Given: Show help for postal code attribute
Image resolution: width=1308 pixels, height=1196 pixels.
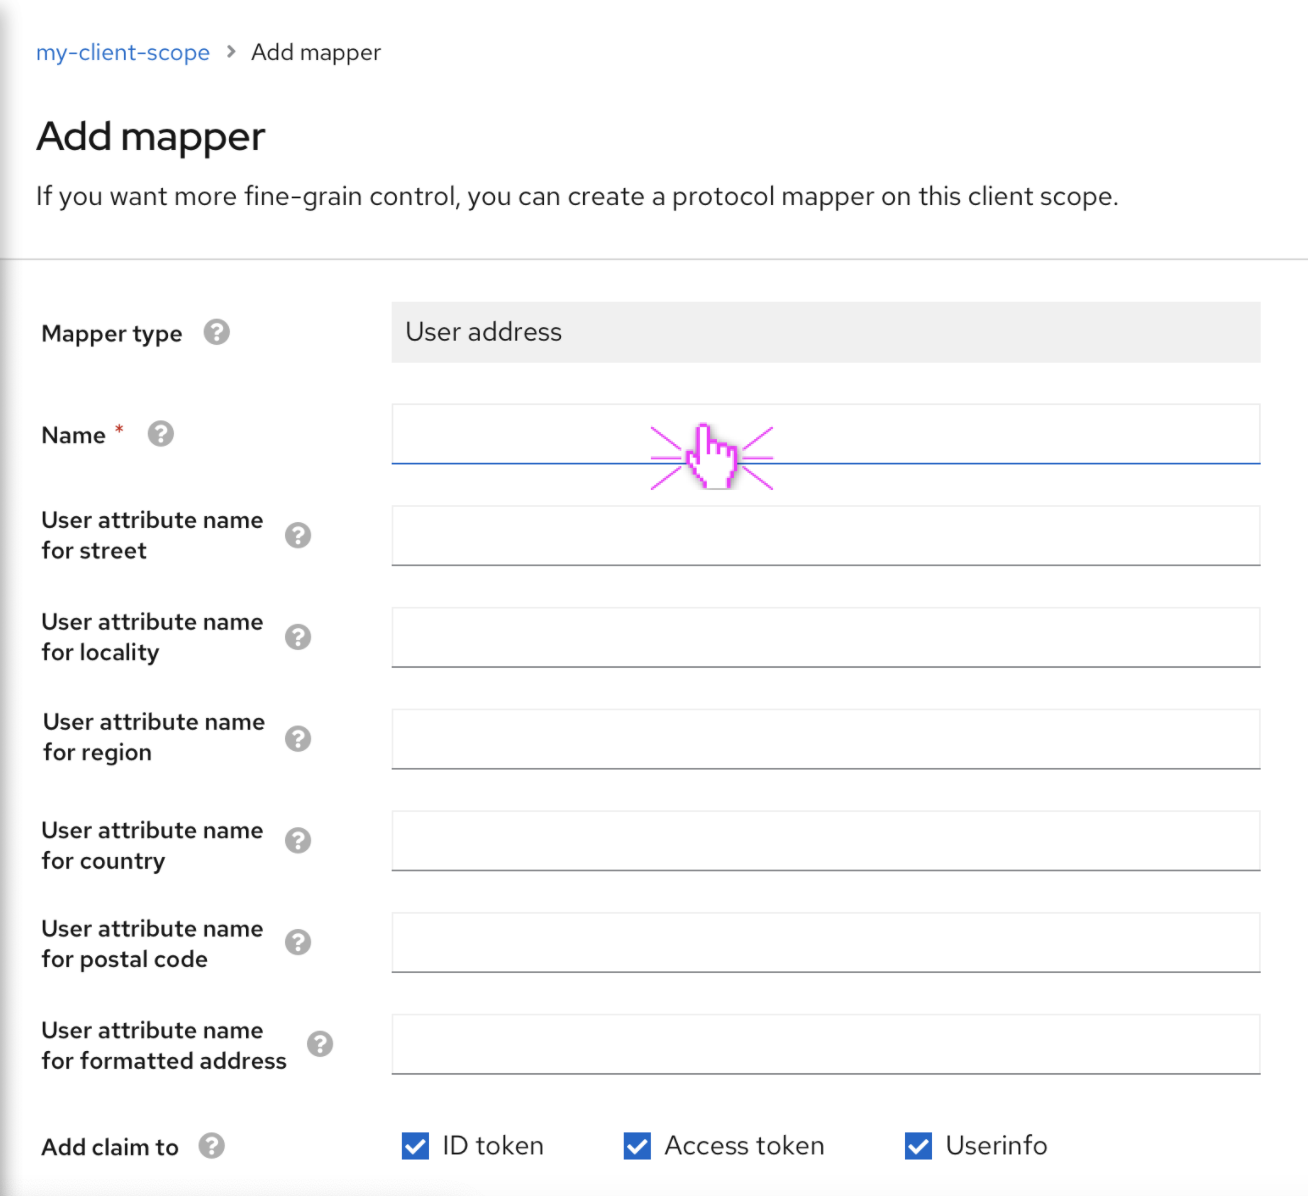Looking at the screenshot, I should point(298,942).
